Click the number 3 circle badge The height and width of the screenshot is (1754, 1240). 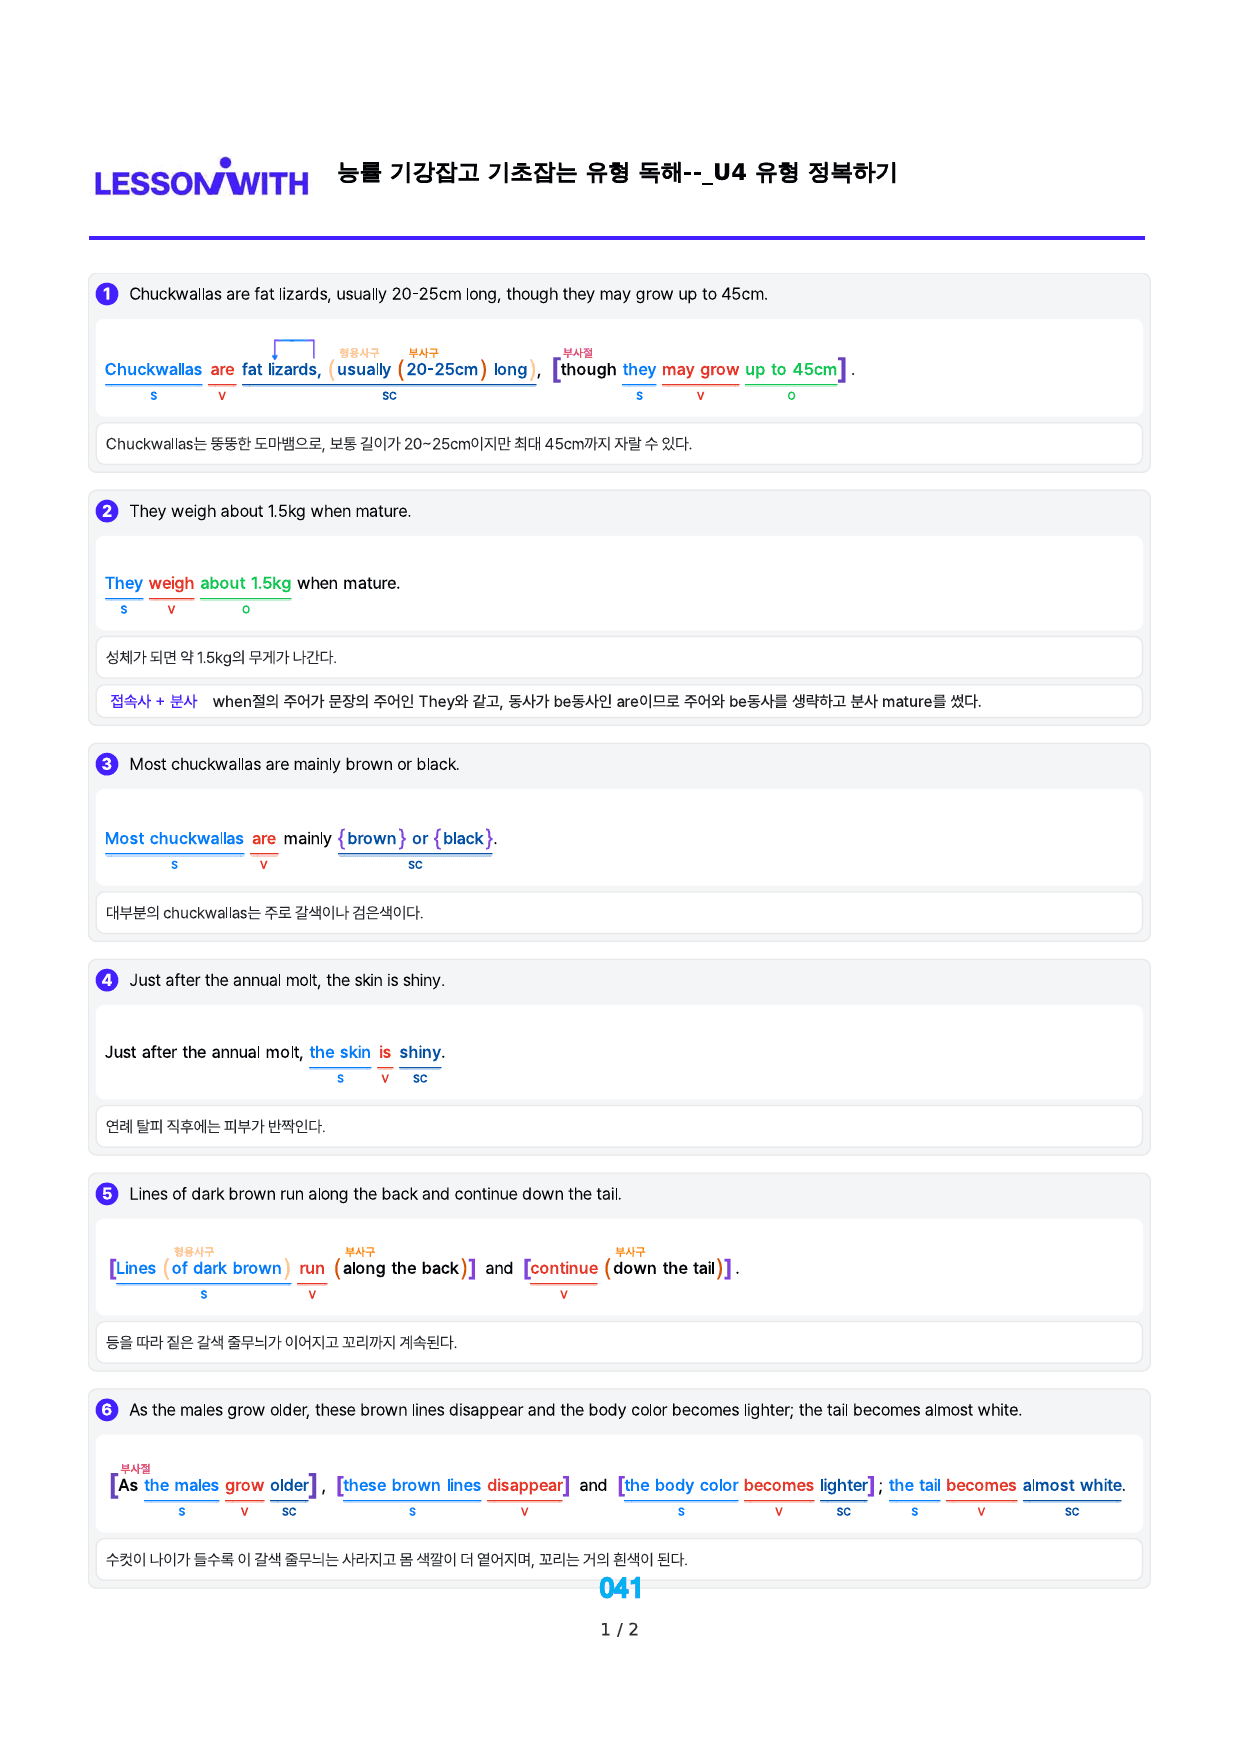click(x=107, y=764)
